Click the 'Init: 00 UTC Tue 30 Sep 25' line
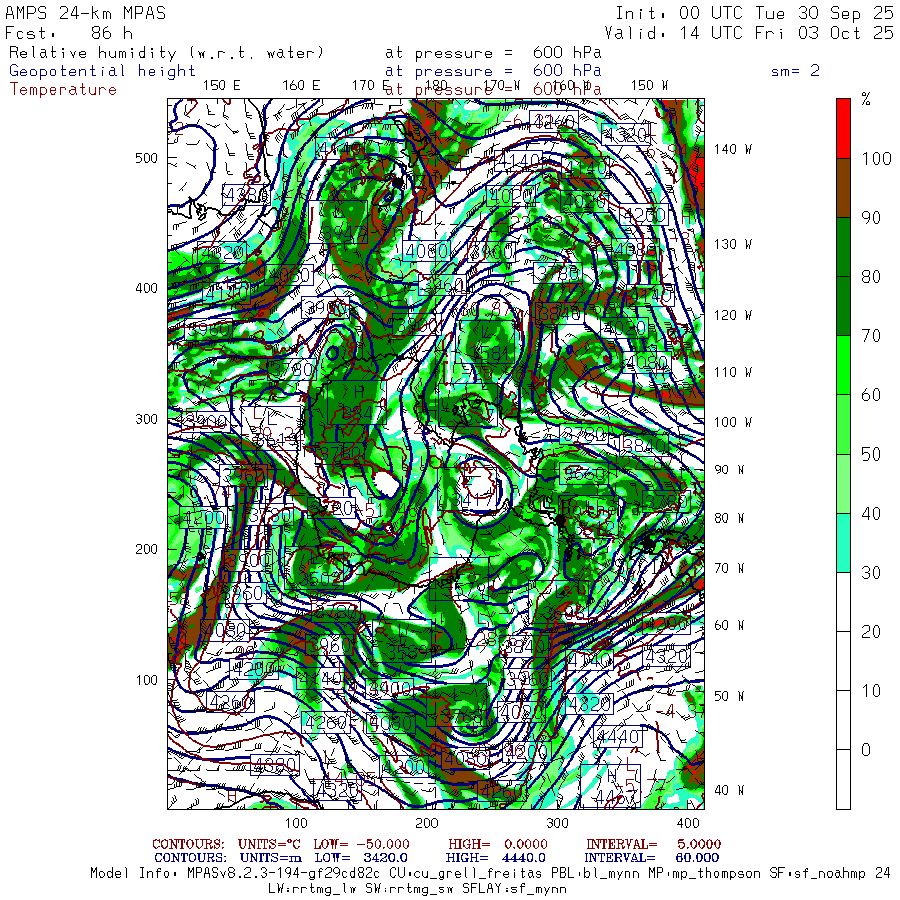 coord(754,13)
